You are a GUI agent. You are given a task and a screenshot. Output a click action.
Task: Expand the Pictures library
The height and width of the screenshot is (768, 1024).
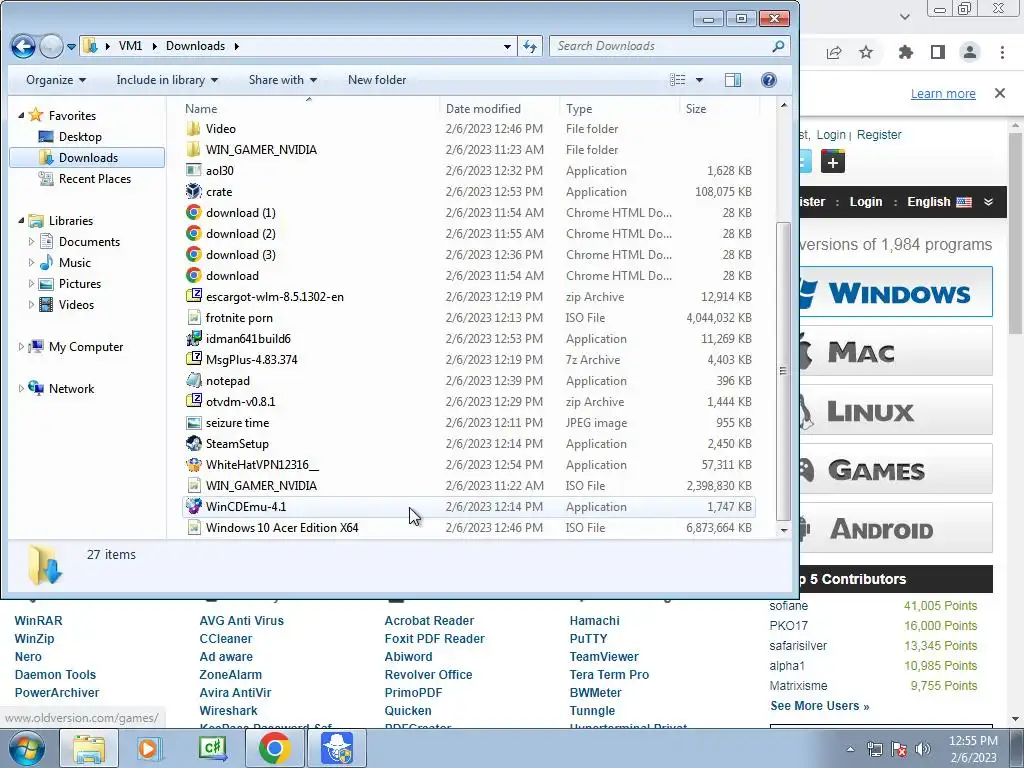click(31, 283)
